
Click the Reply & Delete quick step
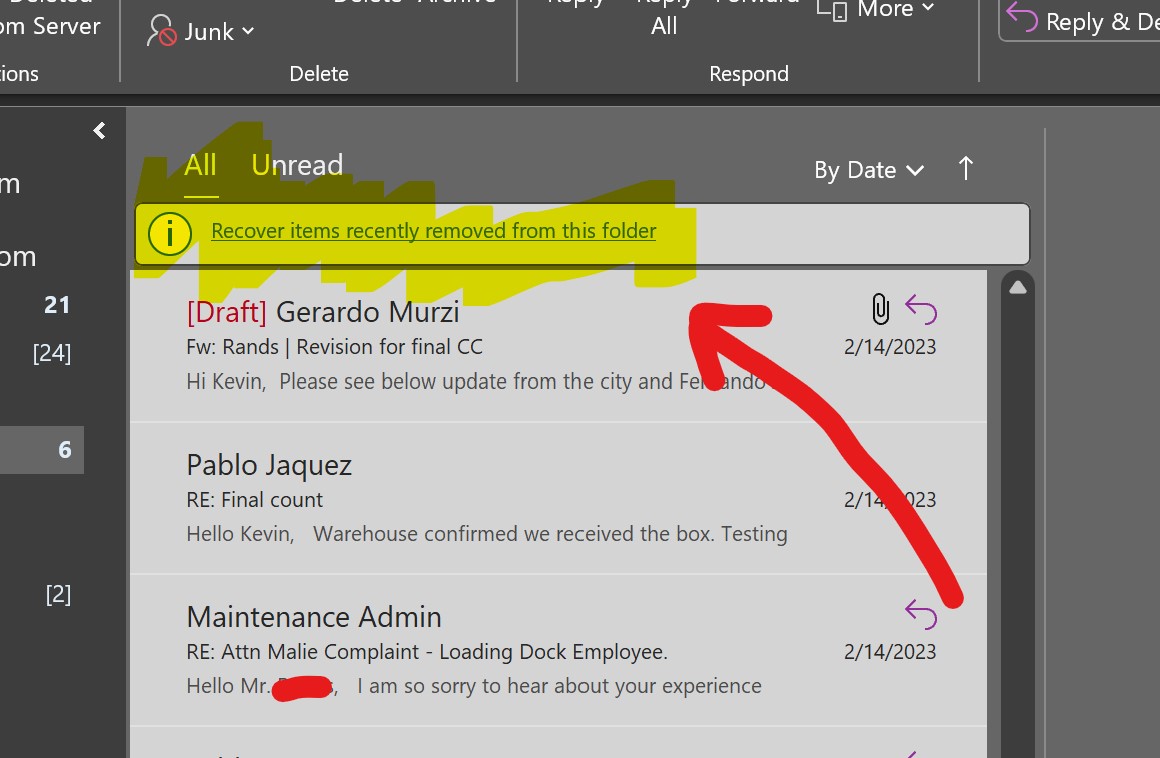1082,20
